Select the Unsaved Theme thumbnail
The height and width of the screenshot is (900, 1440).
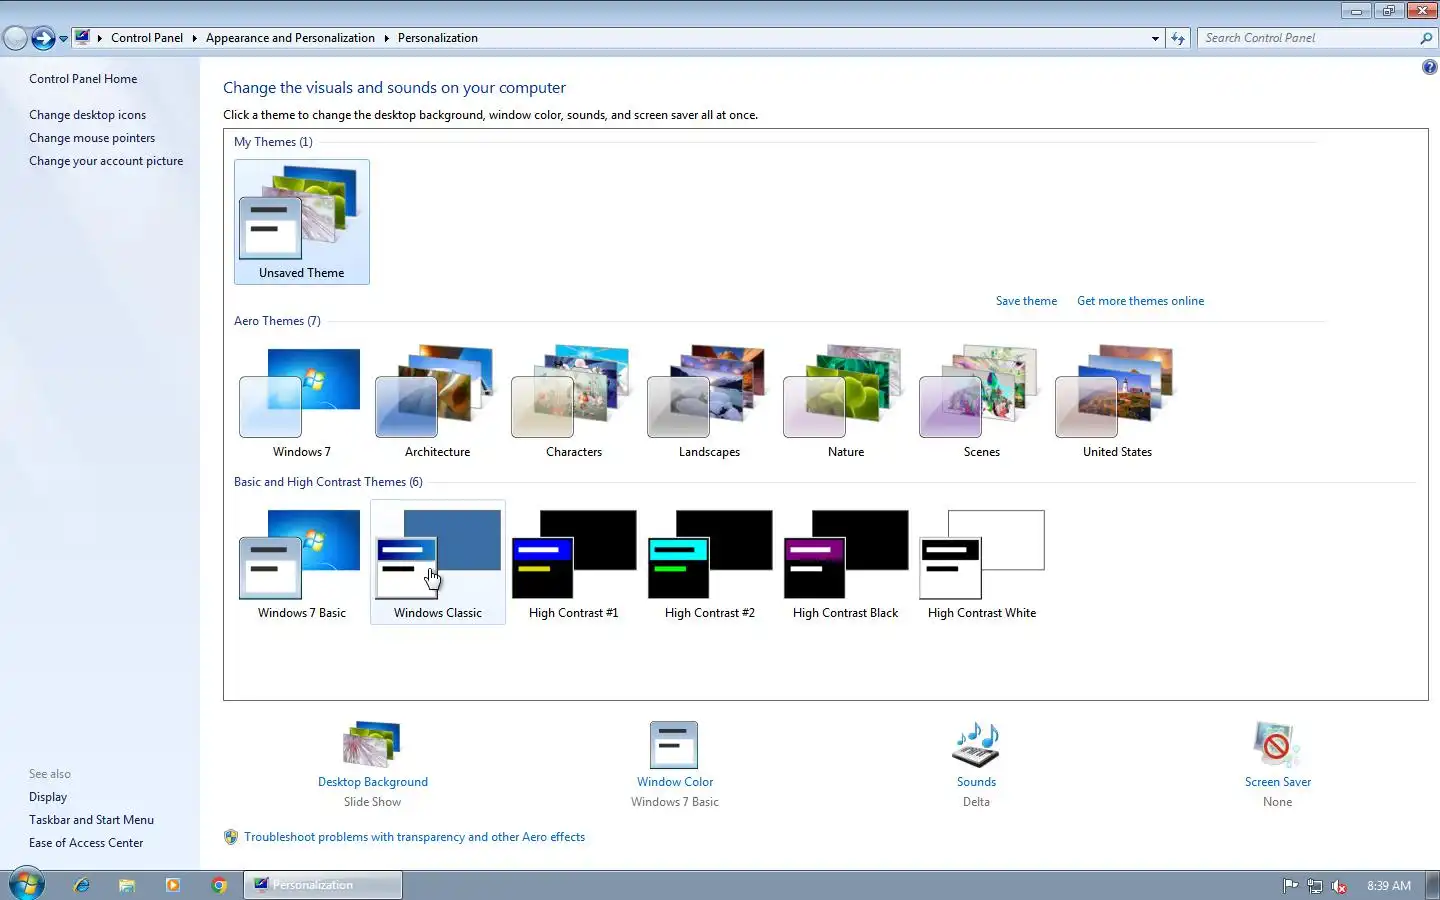(301, 222)
